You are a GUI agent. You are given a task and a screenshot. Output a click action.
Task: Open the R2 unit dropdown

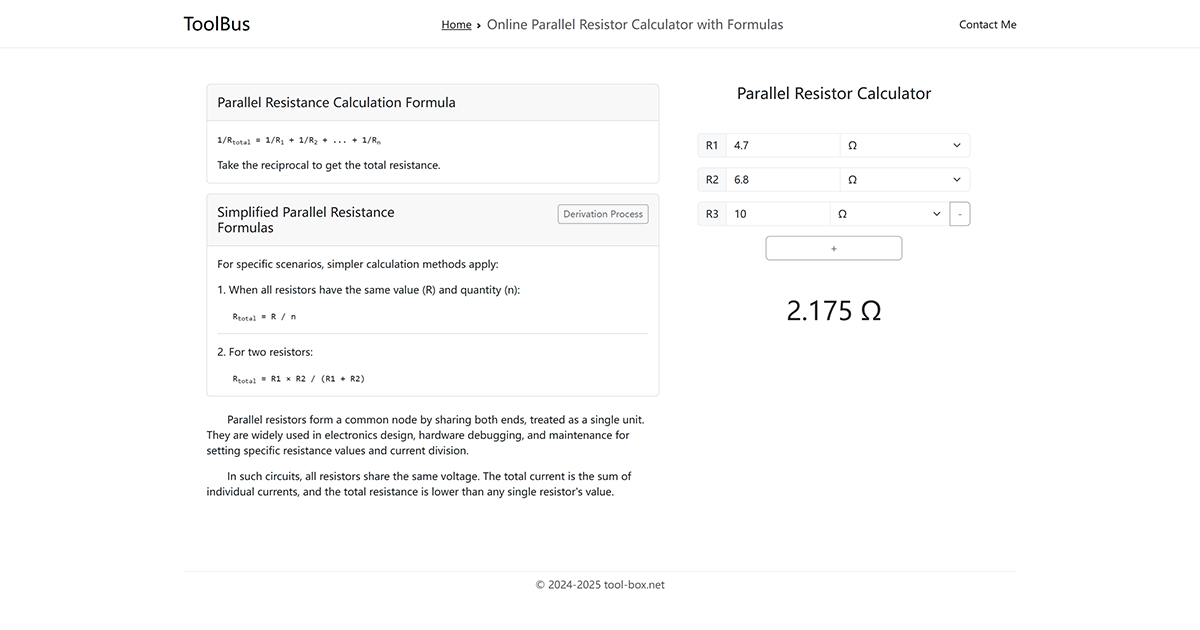(x=903, y=179)
